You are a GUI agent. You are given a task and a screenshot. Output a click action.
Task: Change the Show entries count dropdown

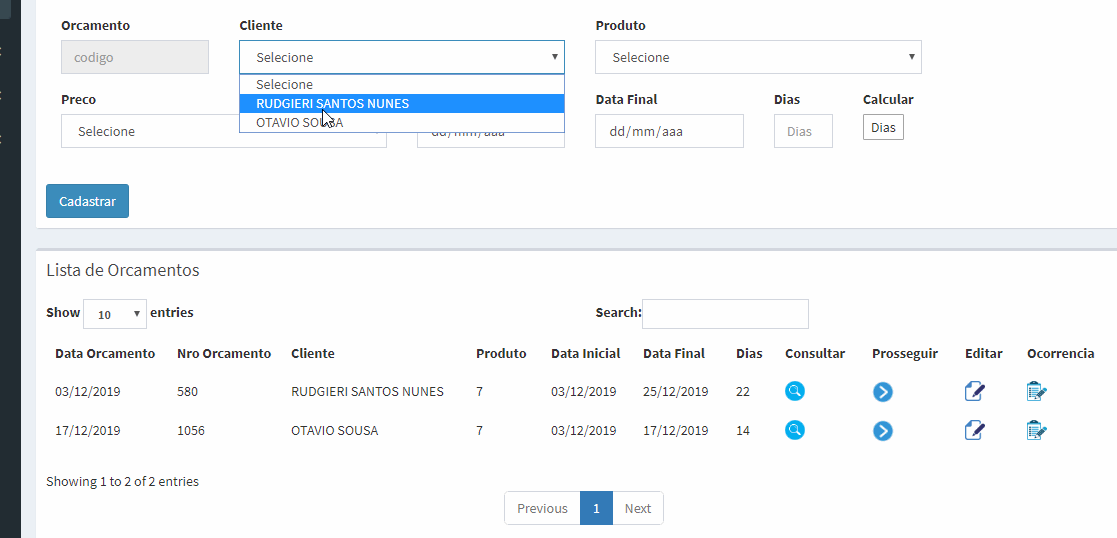pyautogui.click(x=115, y=314)
